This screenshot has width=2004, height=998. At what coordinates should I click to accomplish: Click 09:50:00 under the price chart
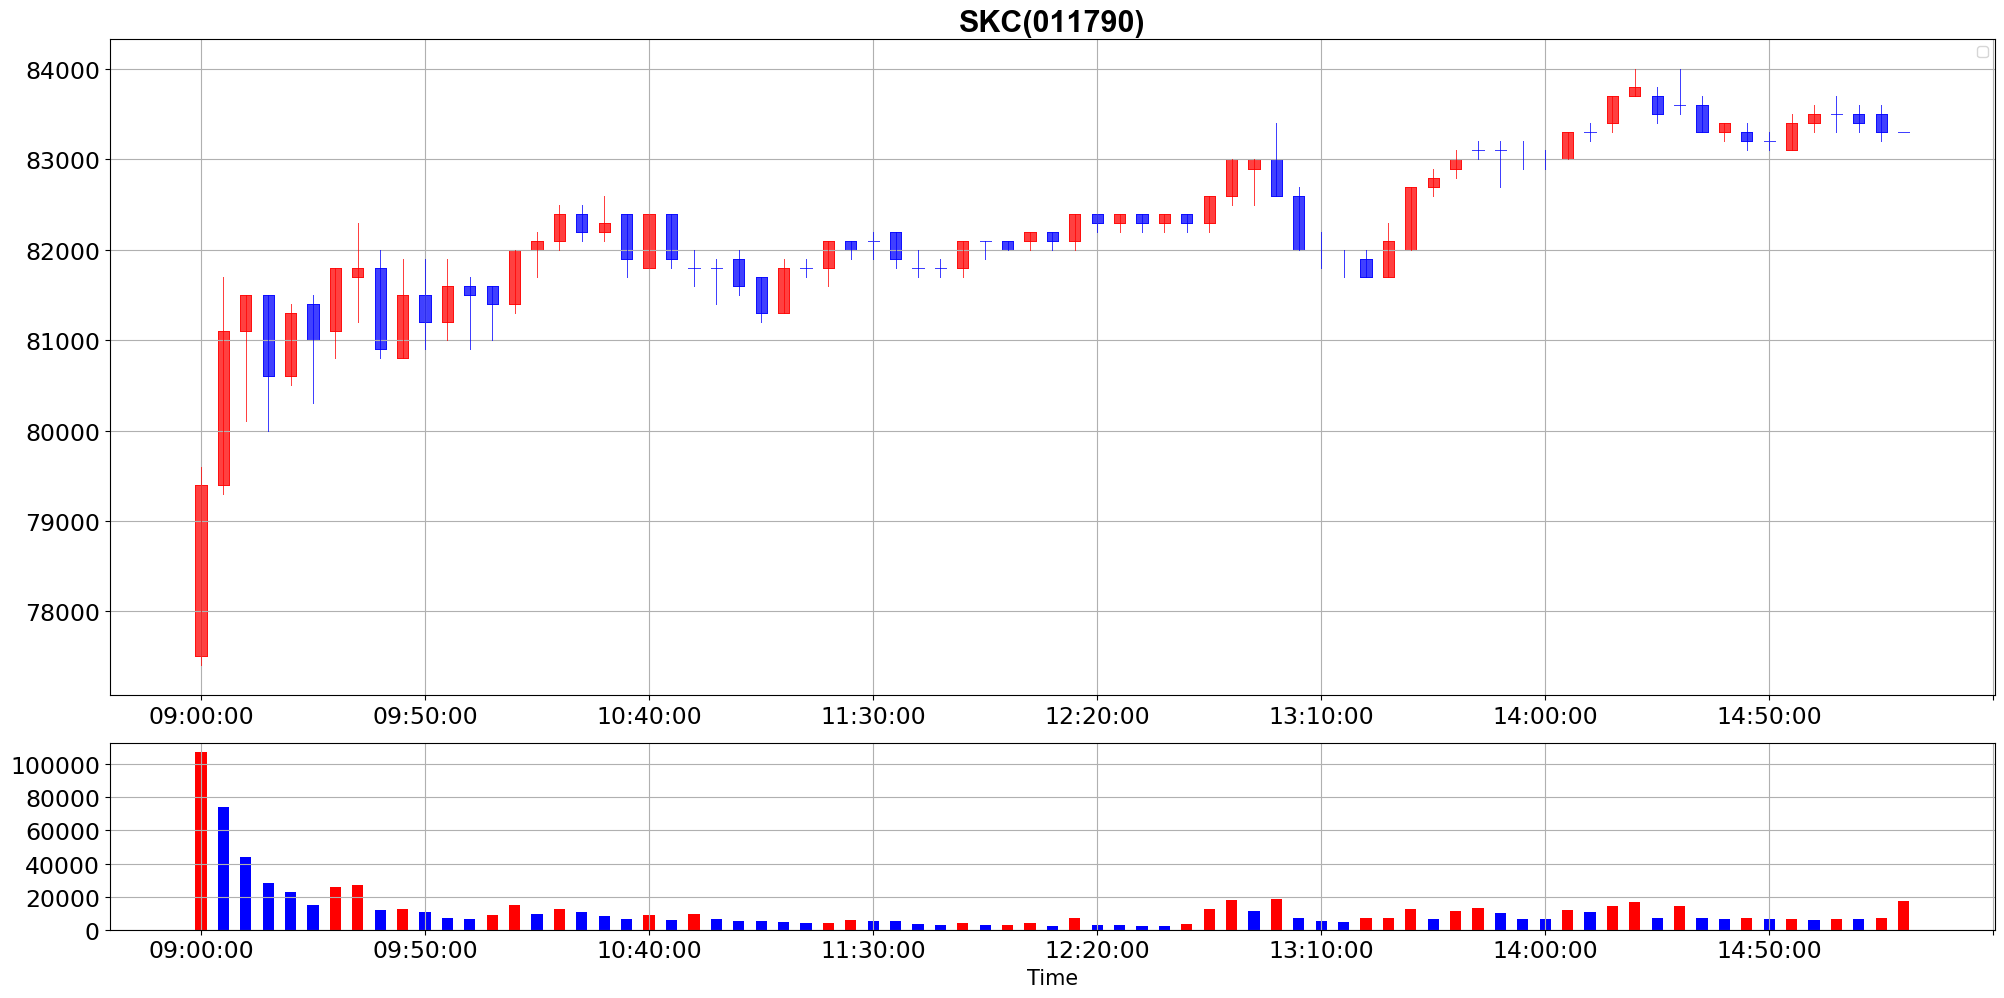coord(425,716)
